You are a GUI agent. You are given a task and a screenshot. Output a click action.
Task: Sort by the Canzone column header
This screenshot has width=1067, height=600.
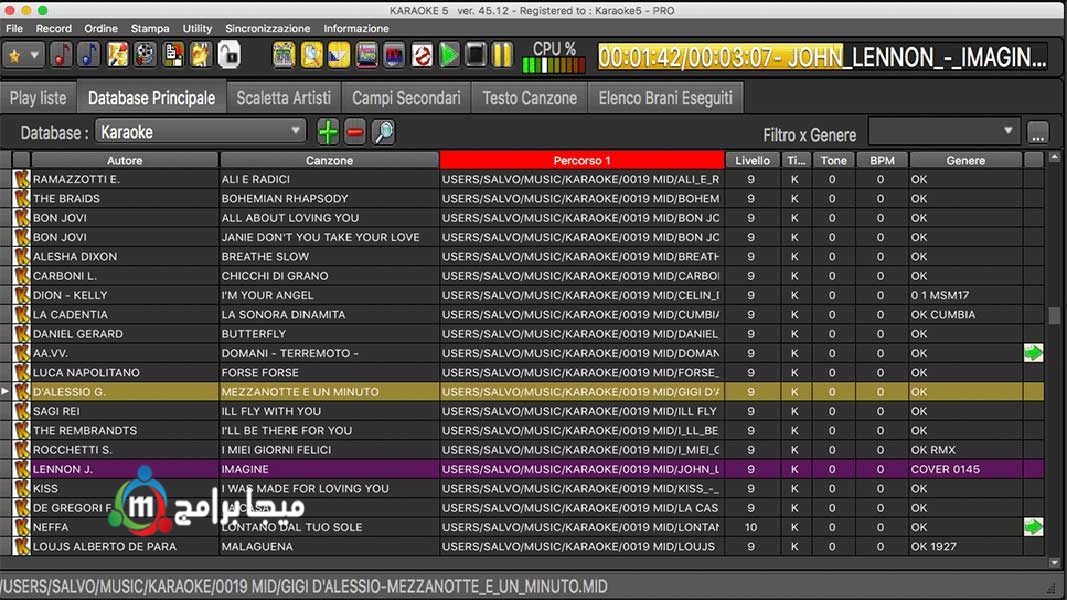pos(329,161)
